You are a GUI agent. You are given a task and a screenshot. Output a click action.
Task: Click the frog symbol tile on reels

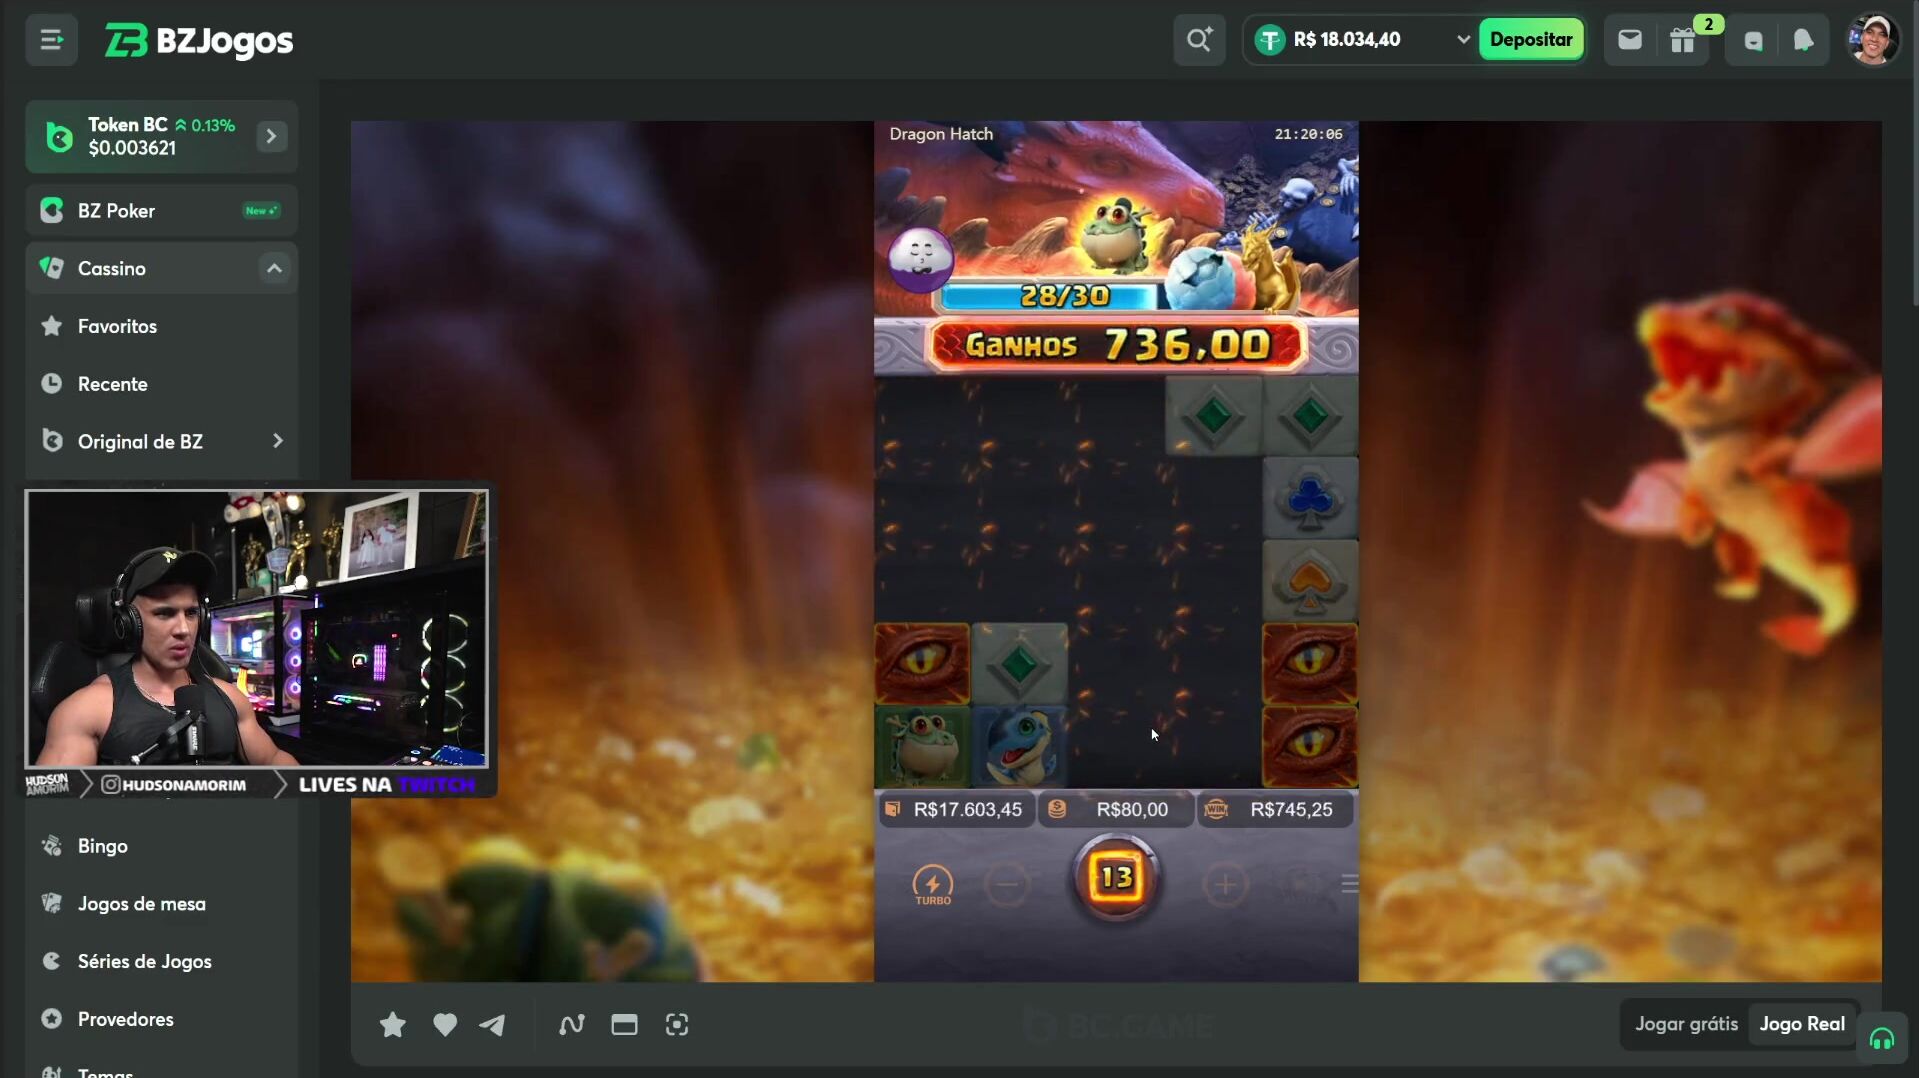pyautogui.click(x=922, y=746)
